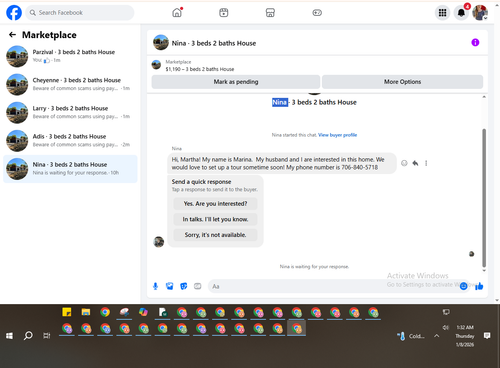The height and width of the screenshot is (368, 500).
Task: Send quick response Yes. Are you interested?
Action: click(215, 204)
